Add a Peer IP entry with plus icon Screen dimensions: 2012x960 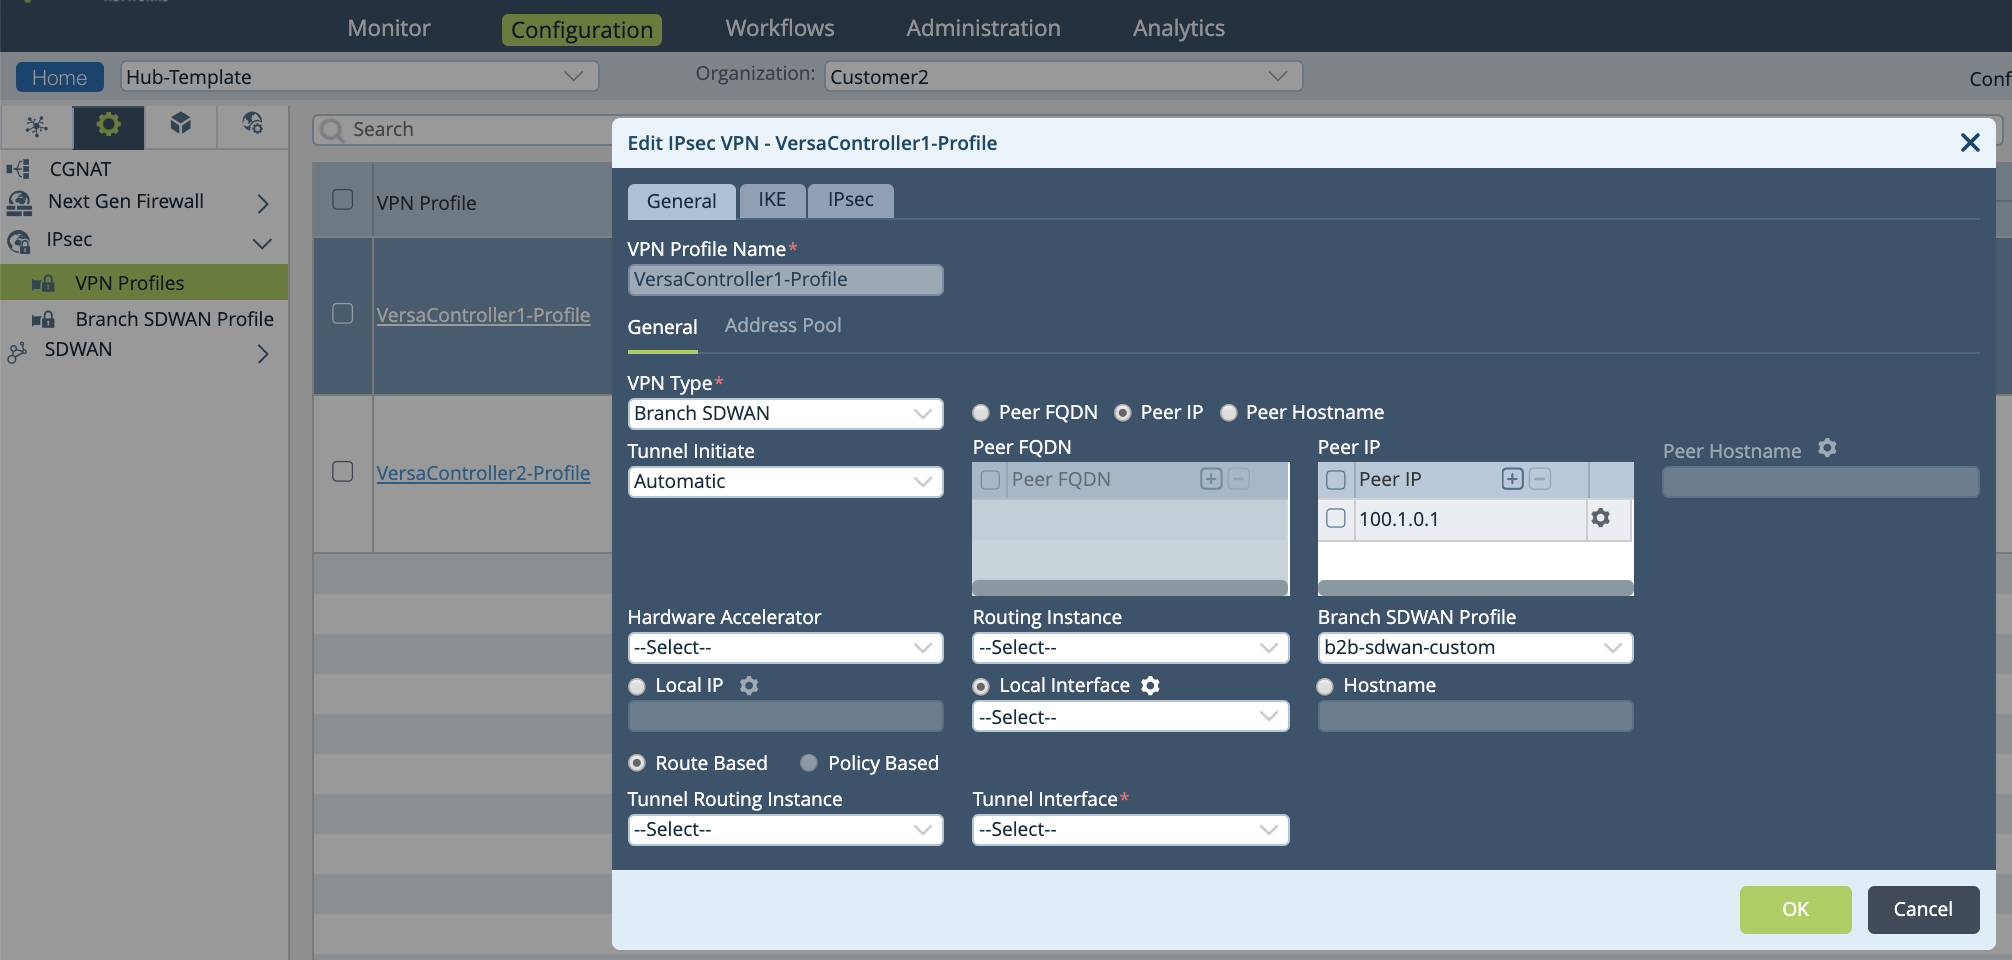[x=1512, y=479]
